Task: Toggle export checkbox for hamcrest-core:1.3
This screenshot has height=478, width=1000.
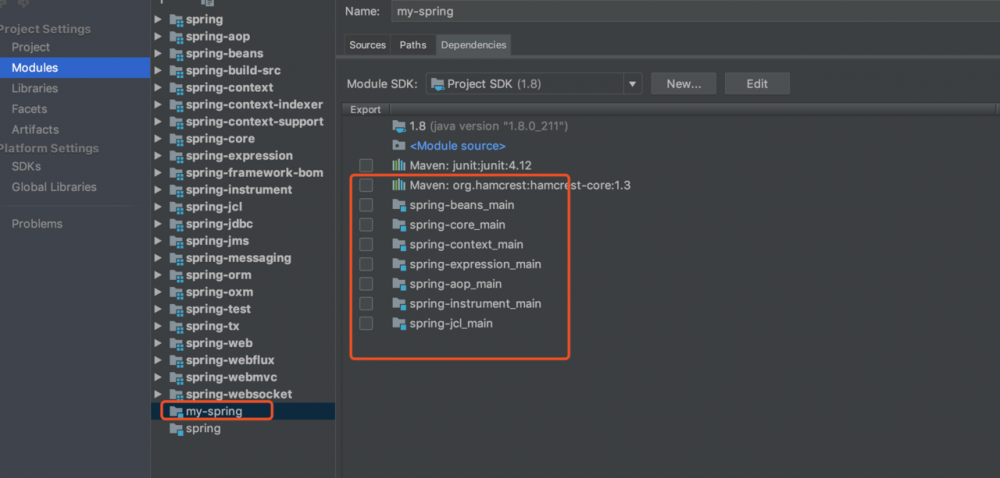Action: coord(366,185)
